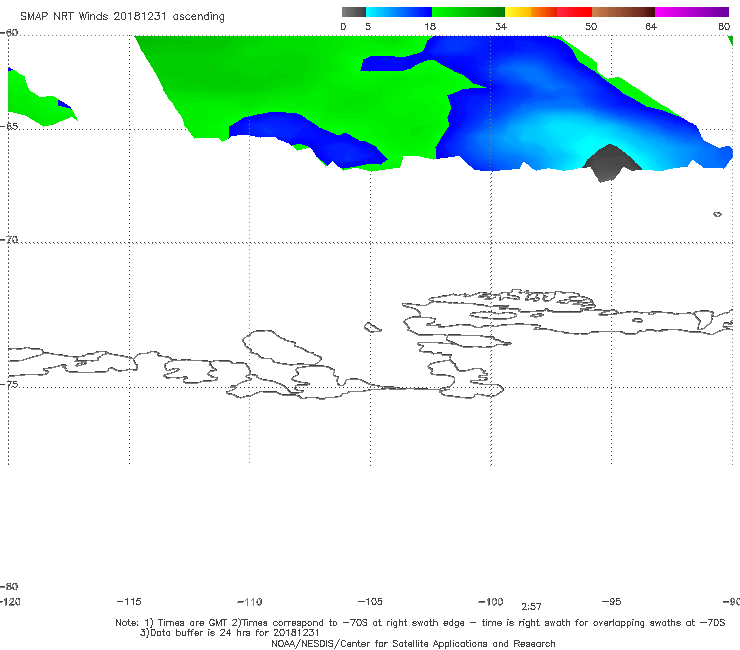Click the '50' label under color bar

(x=591, y=27)
